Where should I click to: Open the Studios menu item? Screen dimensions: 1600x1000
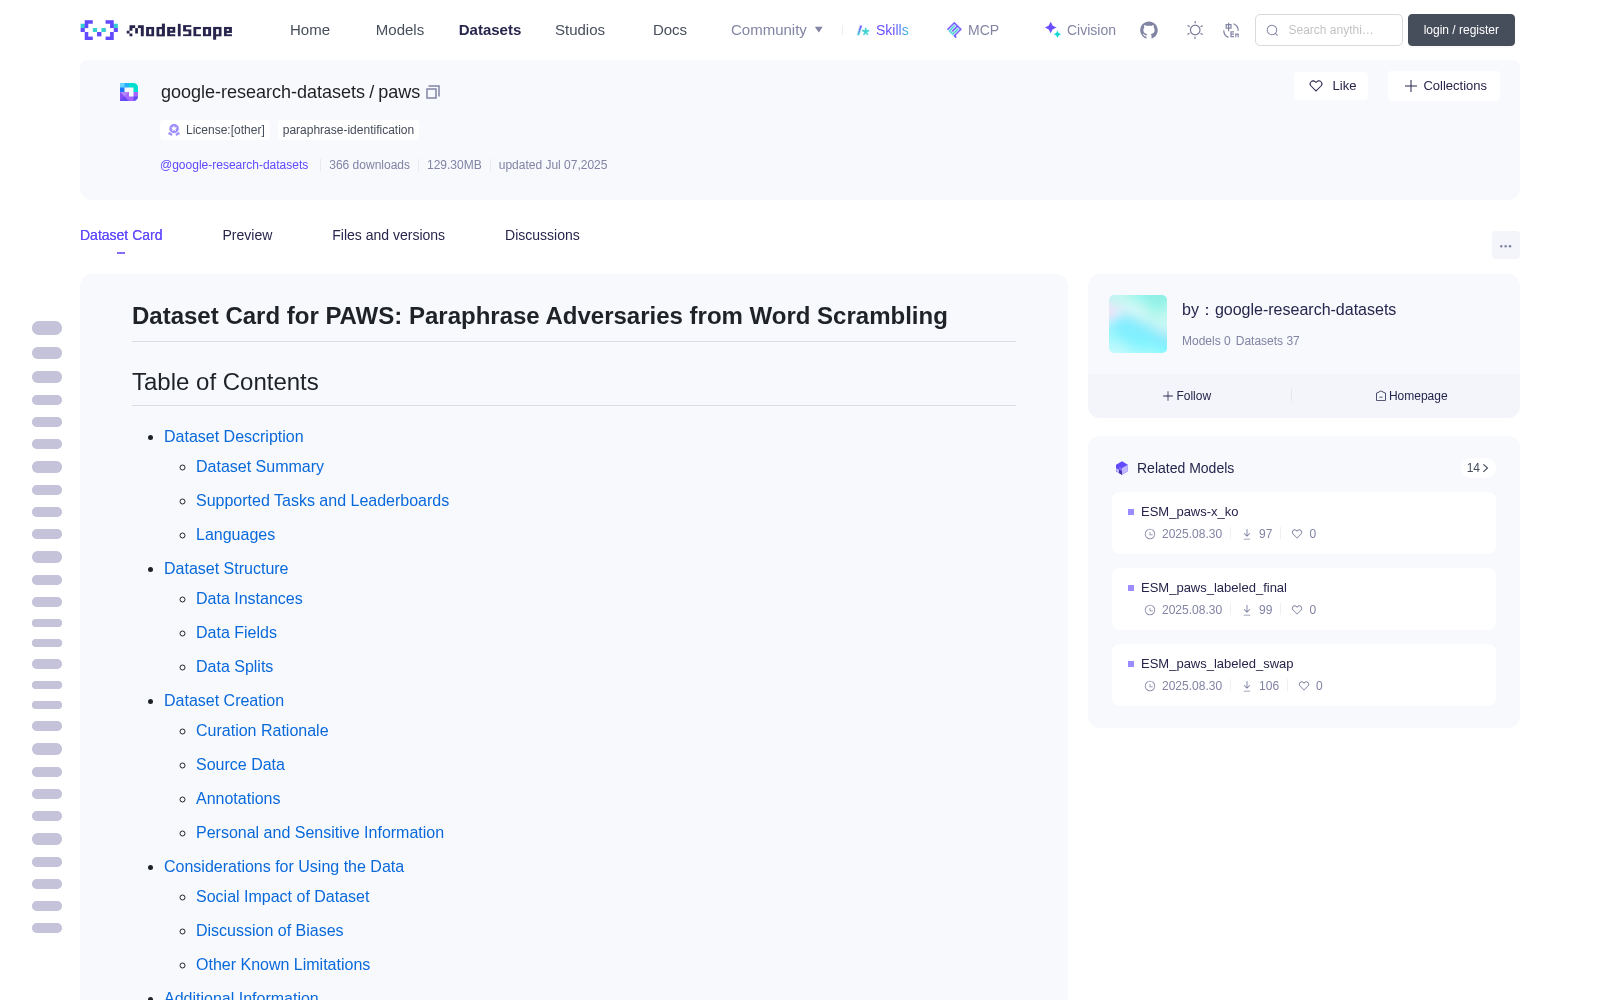point(580,30)
